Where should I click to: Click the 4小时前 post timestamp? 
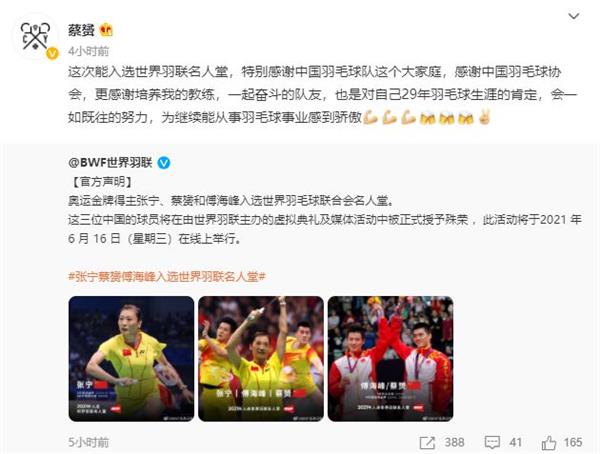(88, 51)
